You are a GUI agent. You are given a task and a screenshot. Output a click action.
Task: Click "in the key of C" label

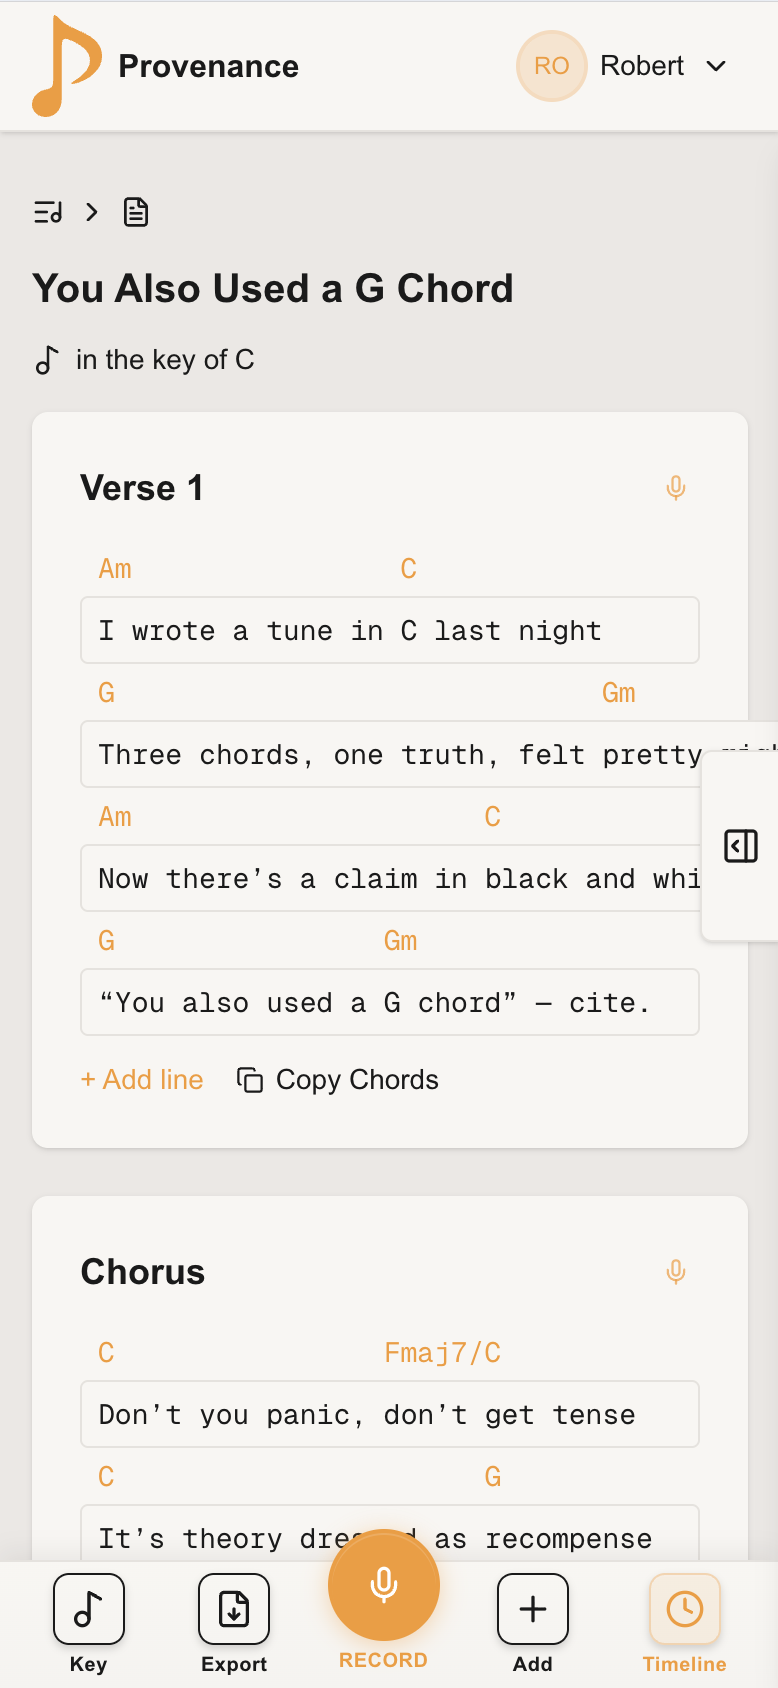pos(165,360)
